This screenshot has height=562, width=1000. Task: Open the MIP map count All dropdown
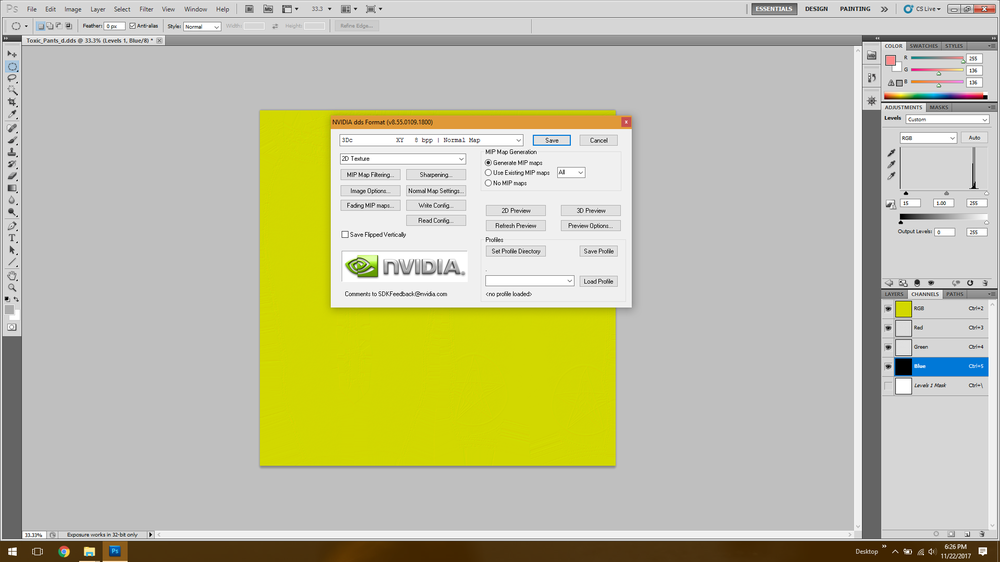[571, 172]
